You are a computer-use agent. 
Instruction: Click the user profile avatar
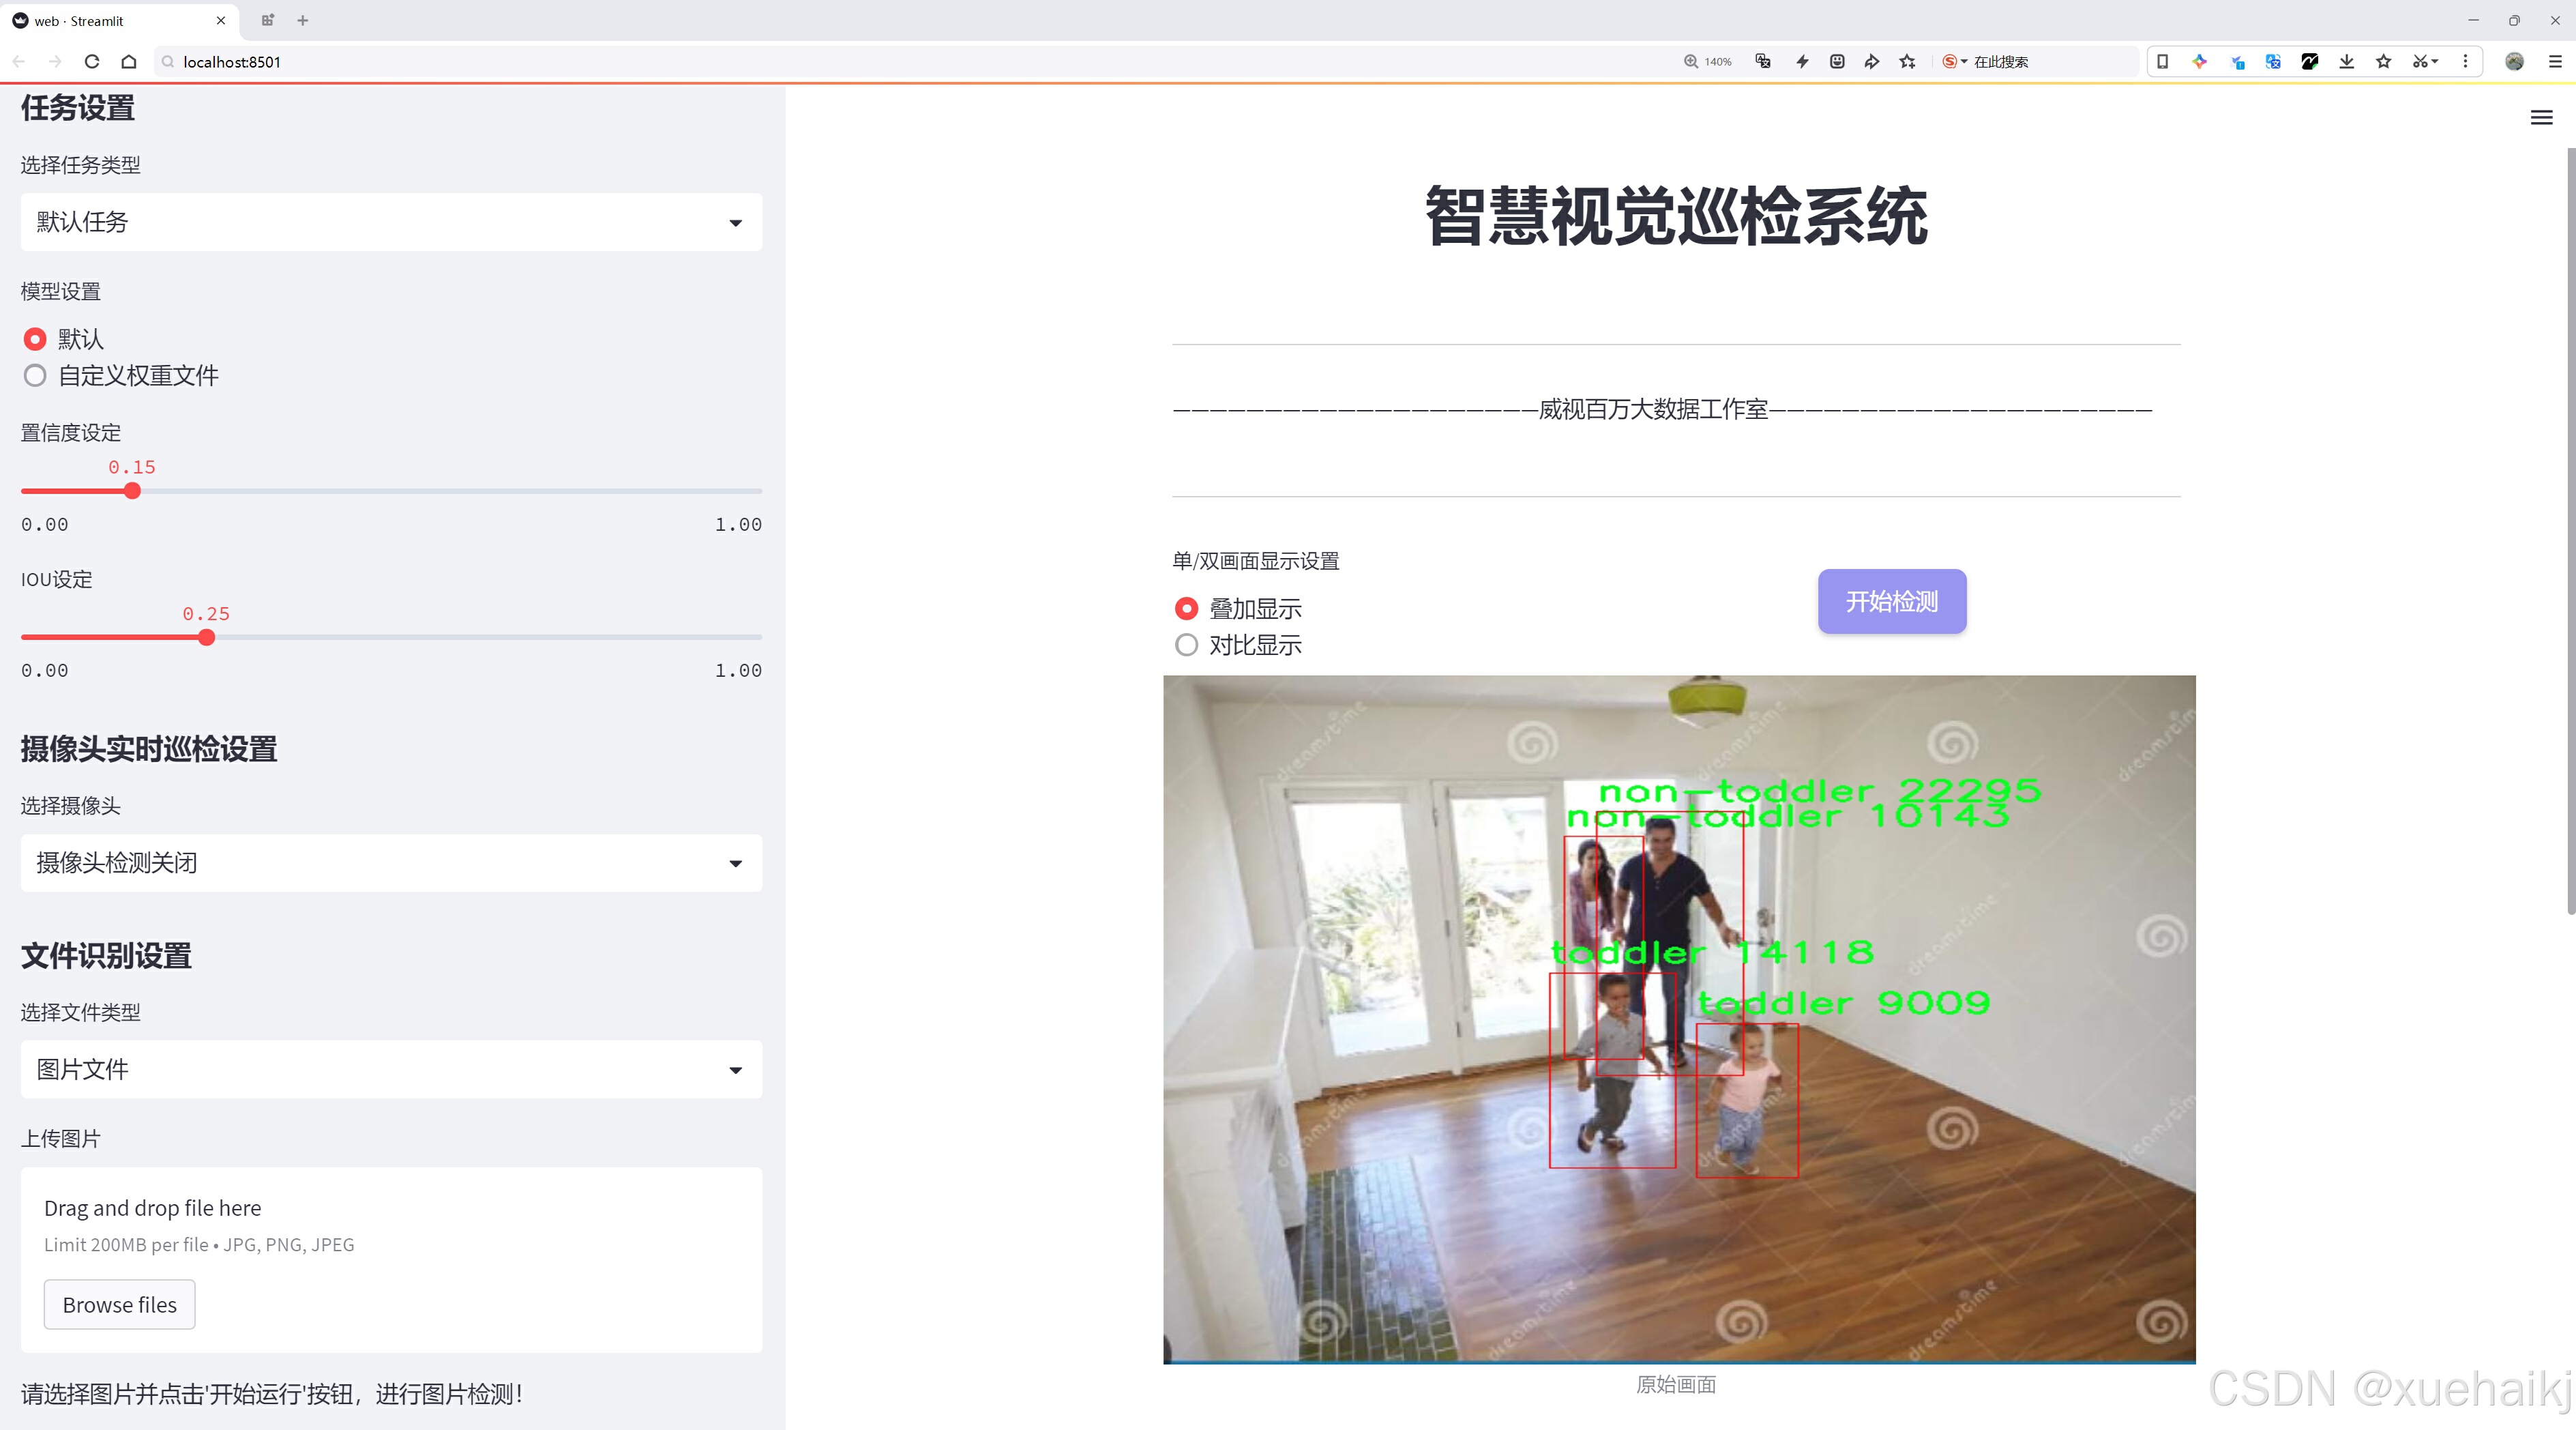2514,61
